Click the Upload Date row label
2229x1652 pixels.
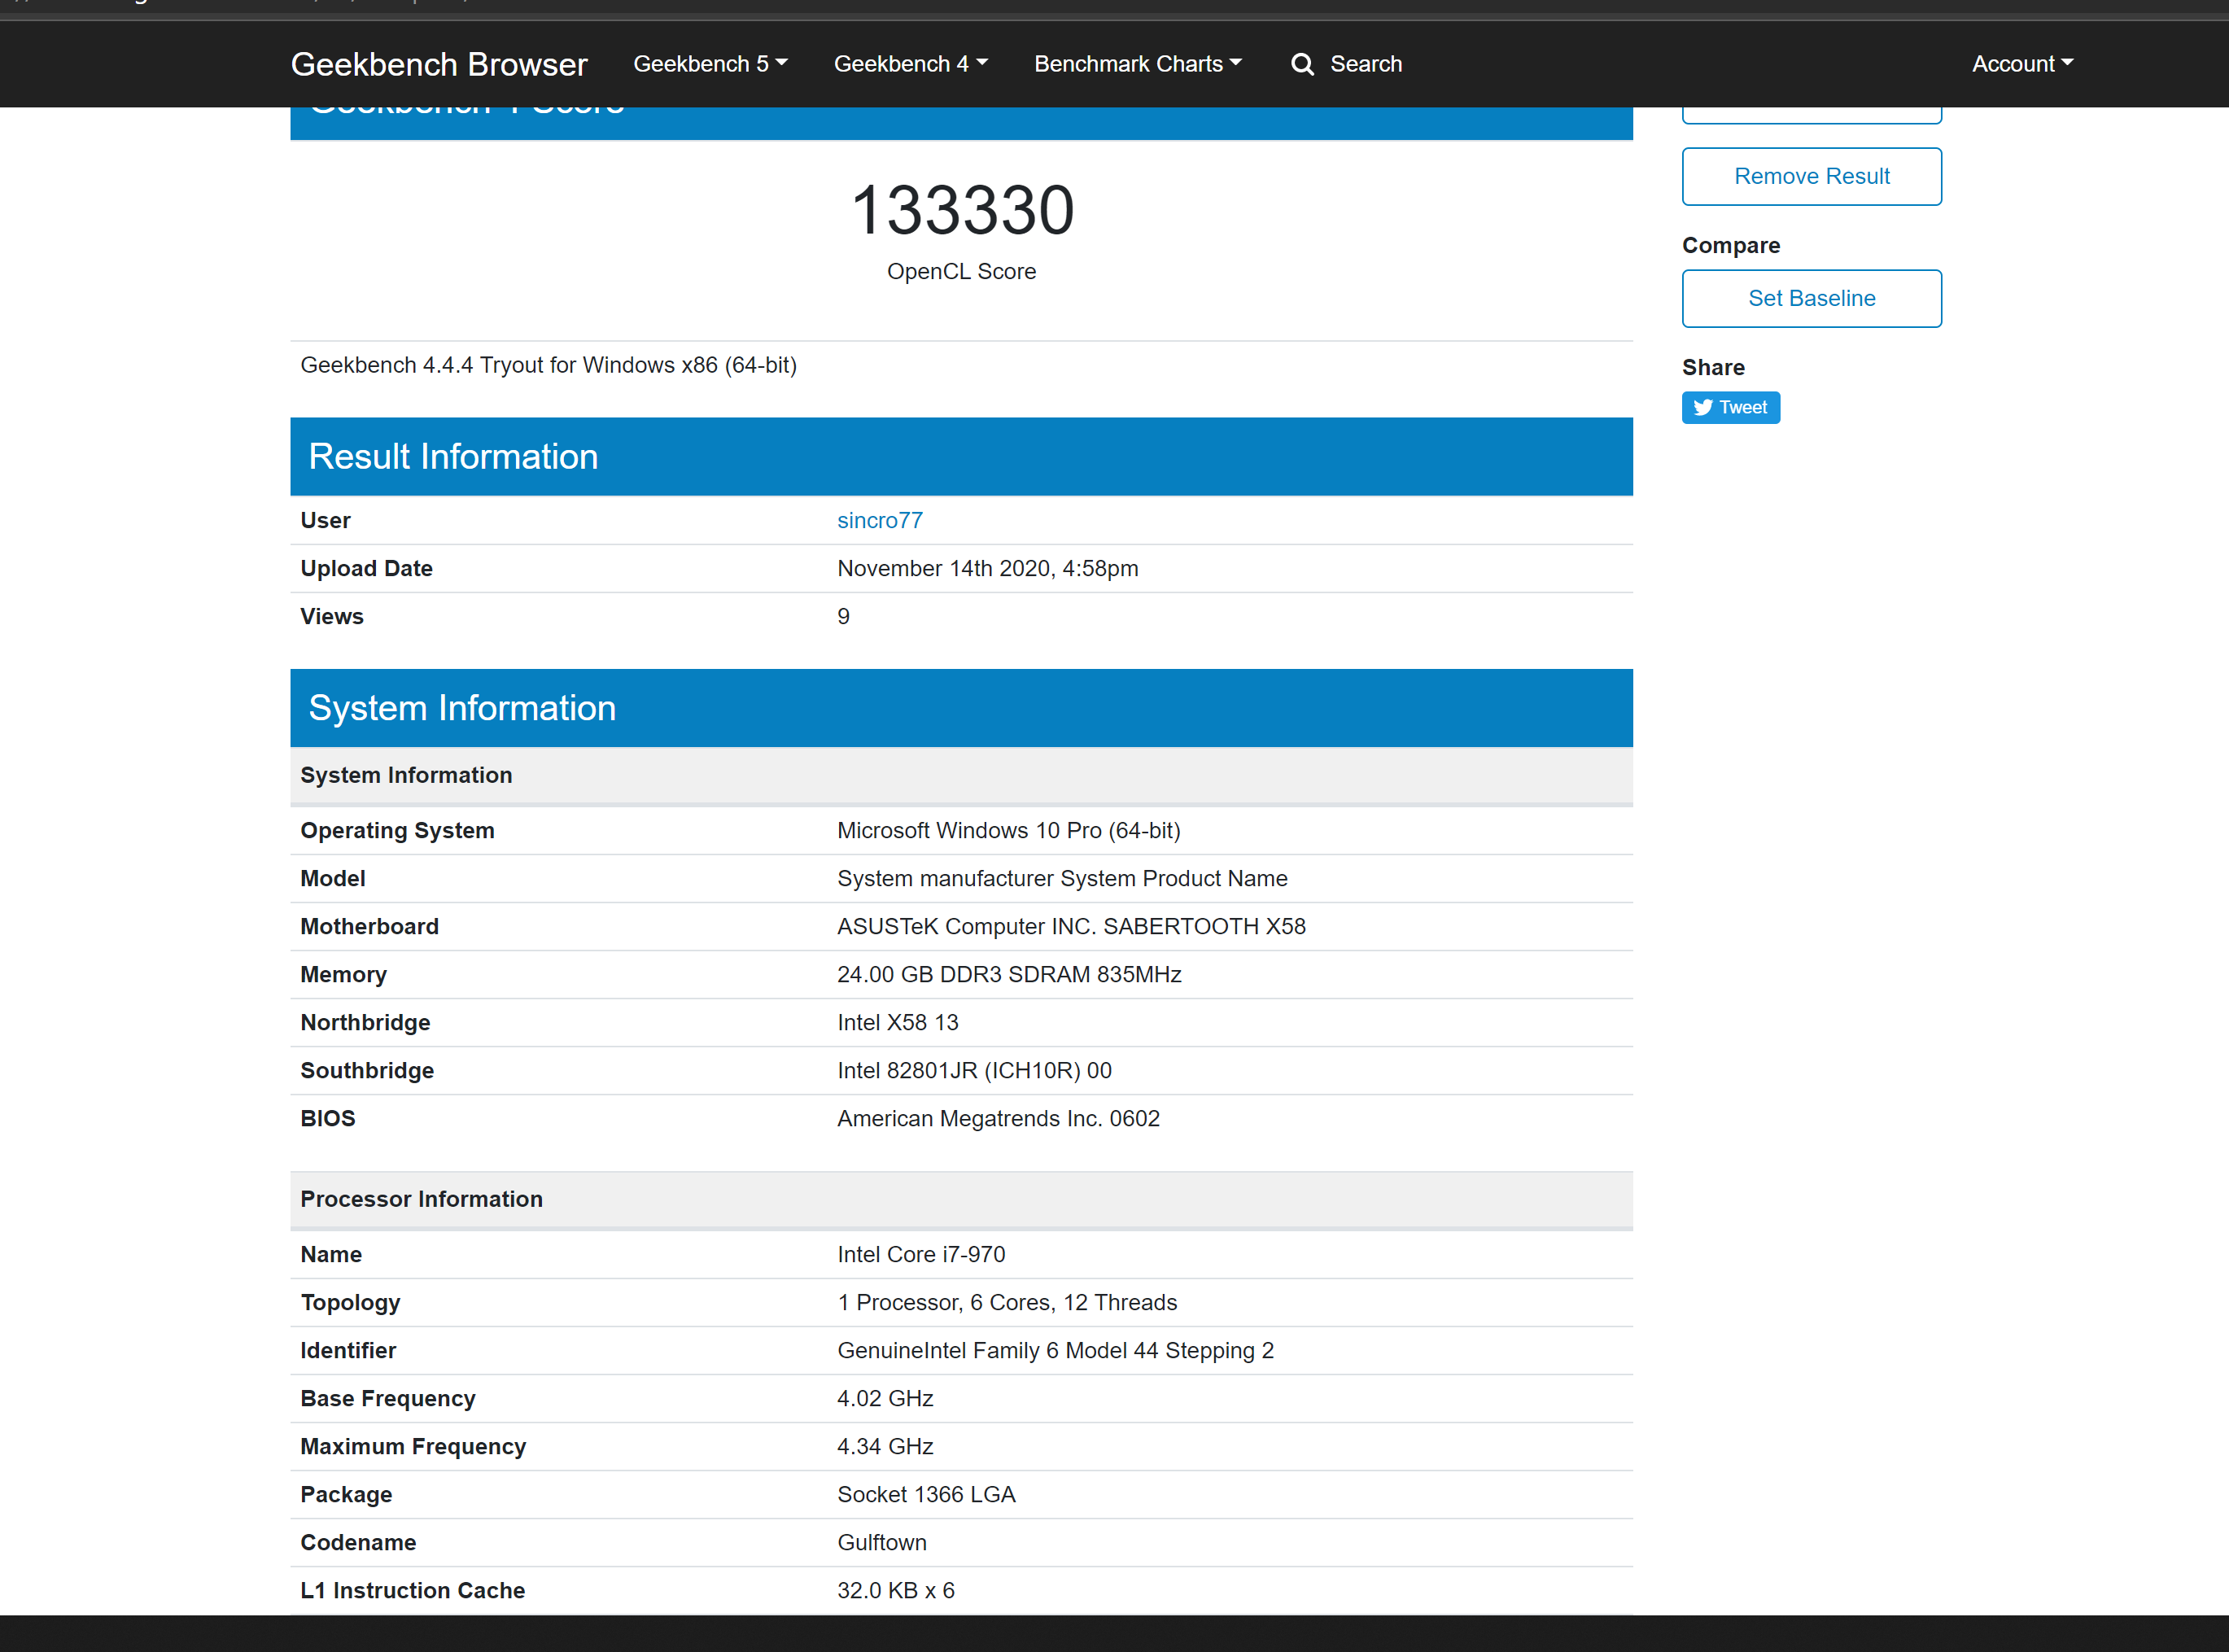[x=366, y=568]
